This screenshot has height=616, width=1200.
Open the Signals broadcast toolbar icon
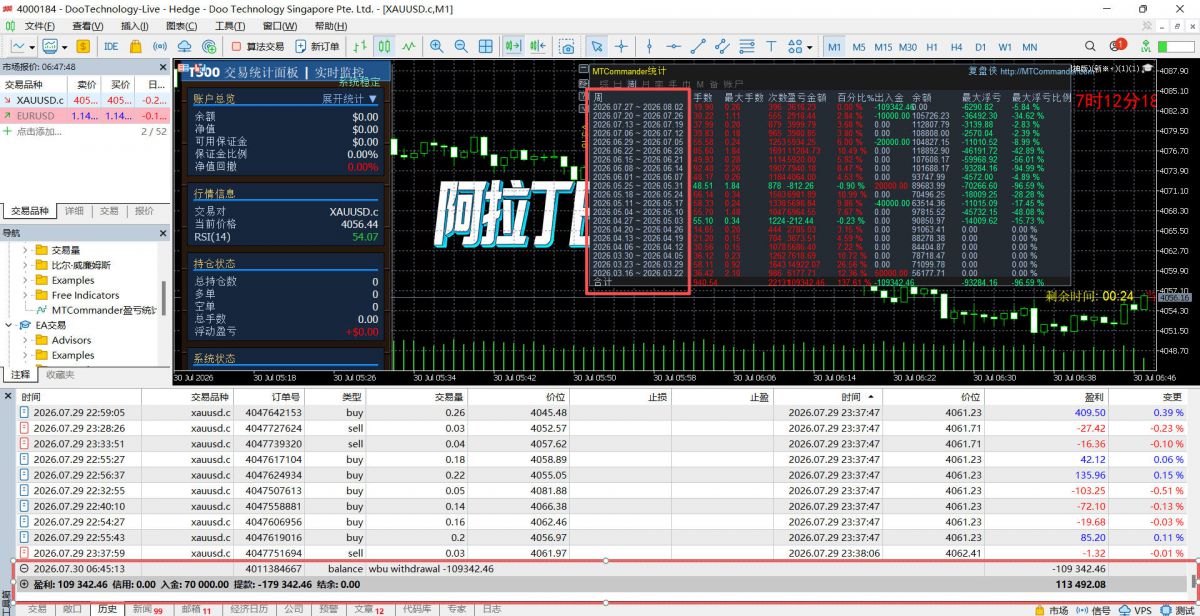pos(160,46)
